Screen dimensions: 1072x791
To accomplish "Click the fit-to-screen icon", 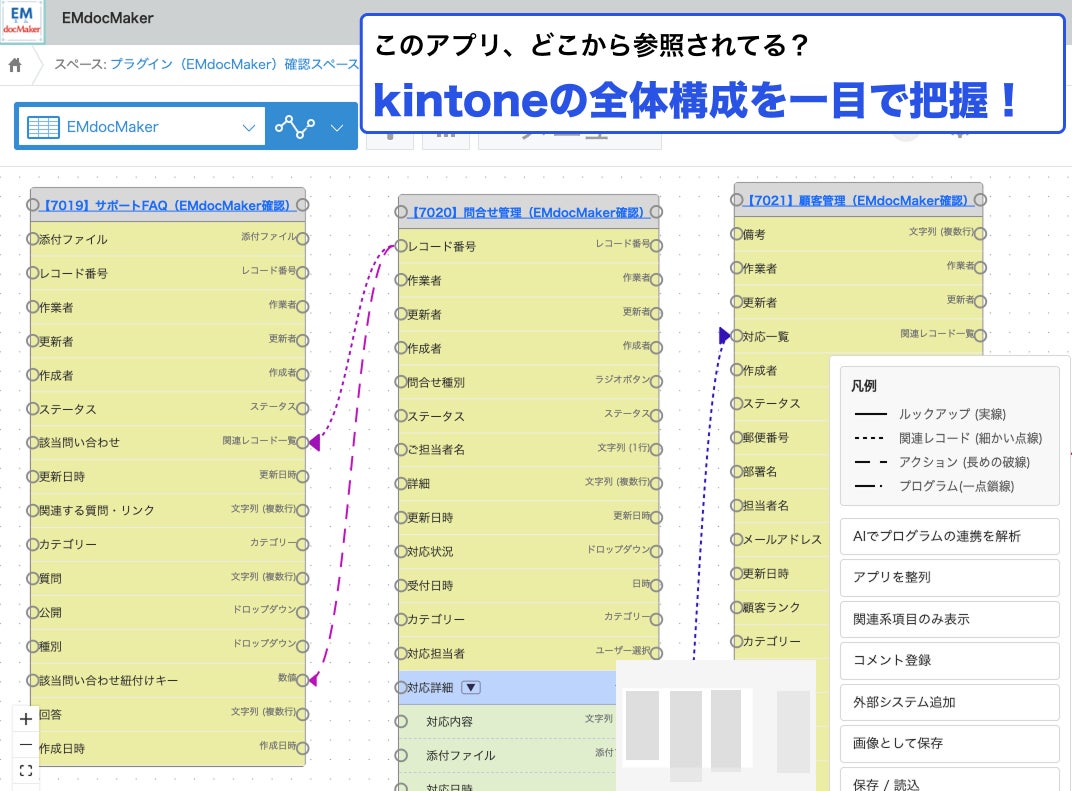I will [26, 770].
